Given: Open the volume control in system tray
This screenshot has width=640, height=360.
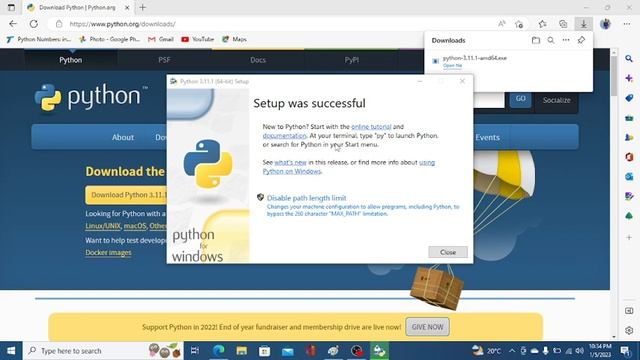Looking at the screenshot, I should pyautogui.click(x=580, y=351).
